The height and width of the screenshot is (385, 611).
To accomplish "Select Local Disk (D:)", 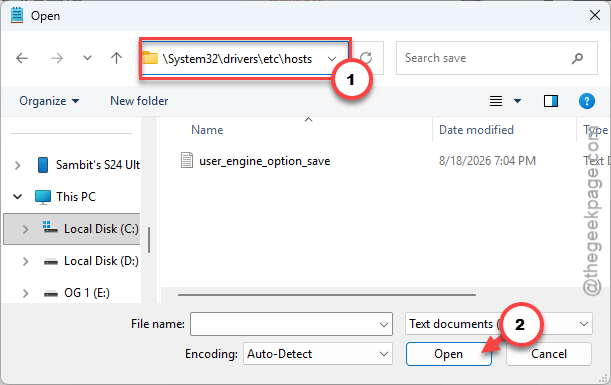I will 101,261.
